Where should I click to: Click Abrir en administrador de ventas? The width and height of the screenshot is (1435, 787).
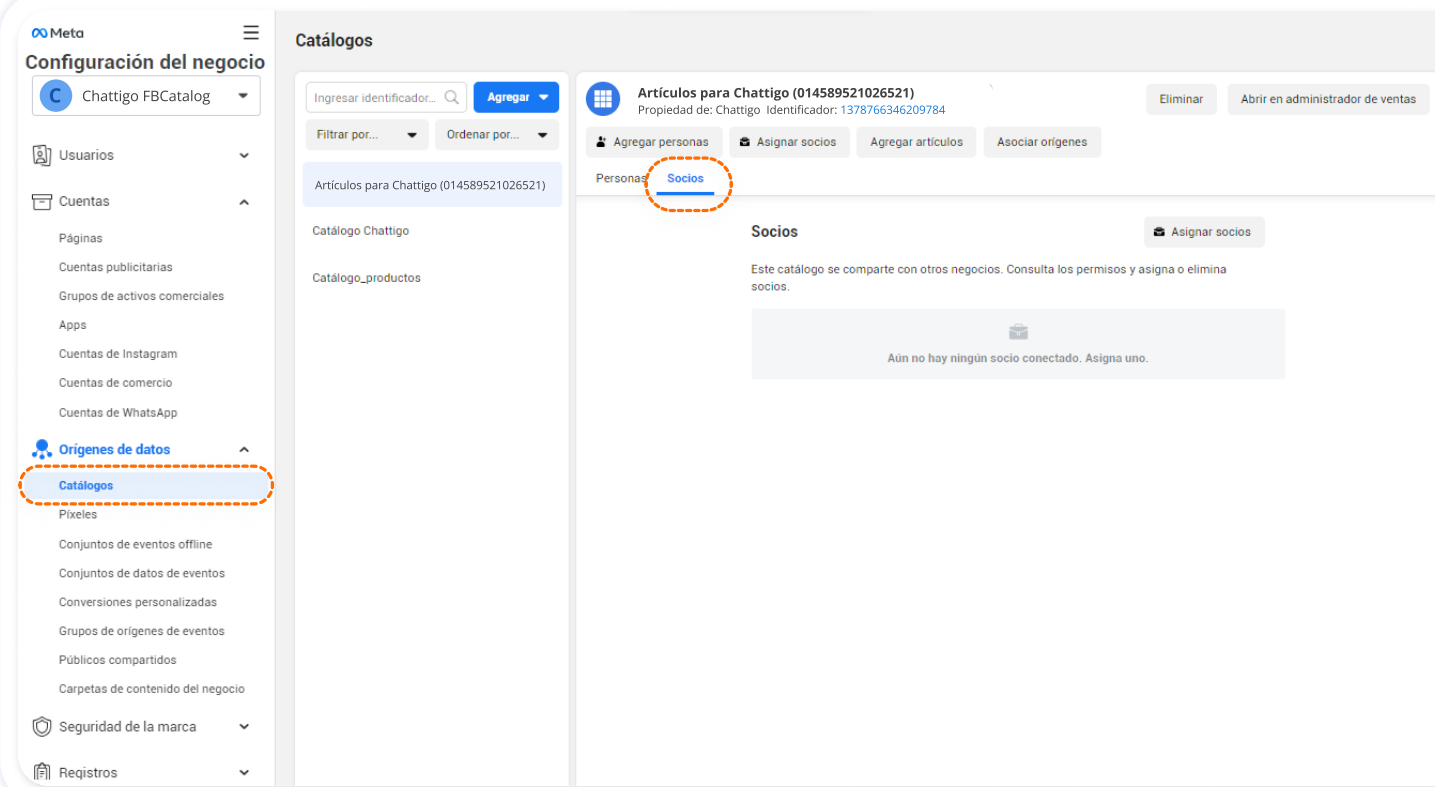tap(1327, 99)
